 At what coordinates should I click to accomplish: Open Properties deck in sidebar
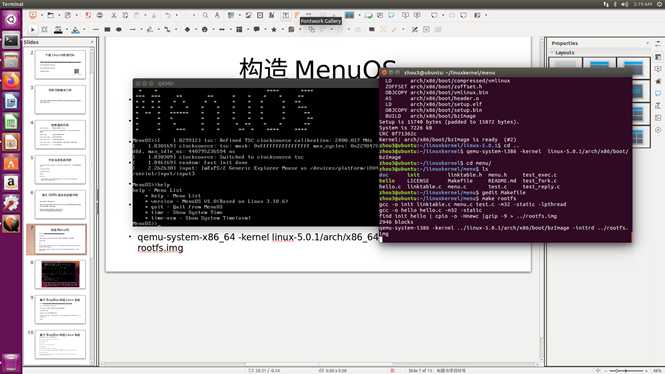[658, 57]
